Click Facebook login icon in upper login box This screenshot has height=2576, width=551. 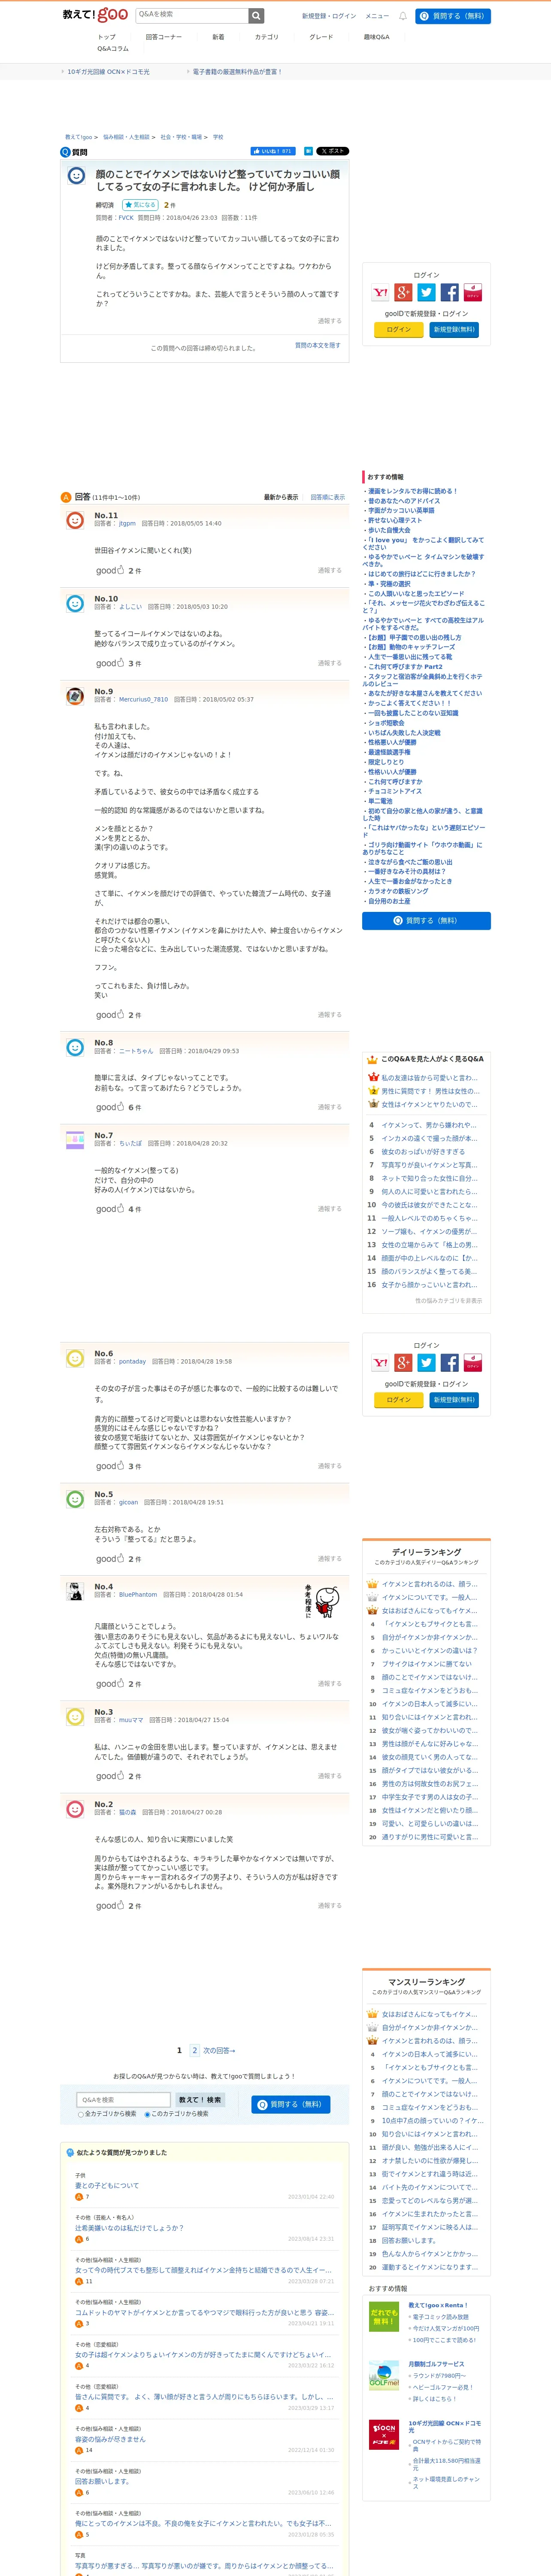(450, 292)
